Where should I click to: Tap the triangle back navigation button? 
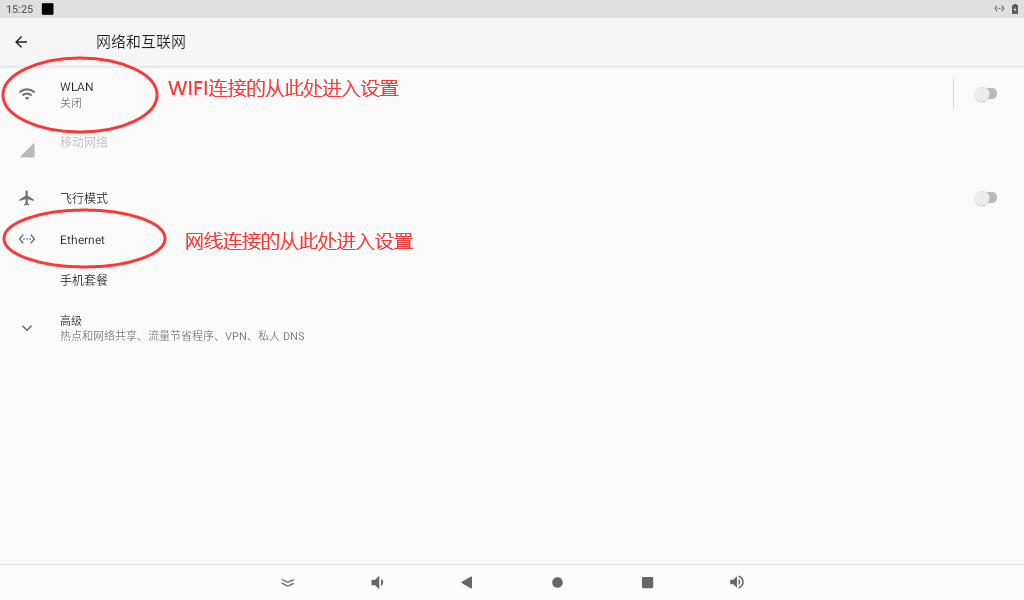[x=466, y=582]
